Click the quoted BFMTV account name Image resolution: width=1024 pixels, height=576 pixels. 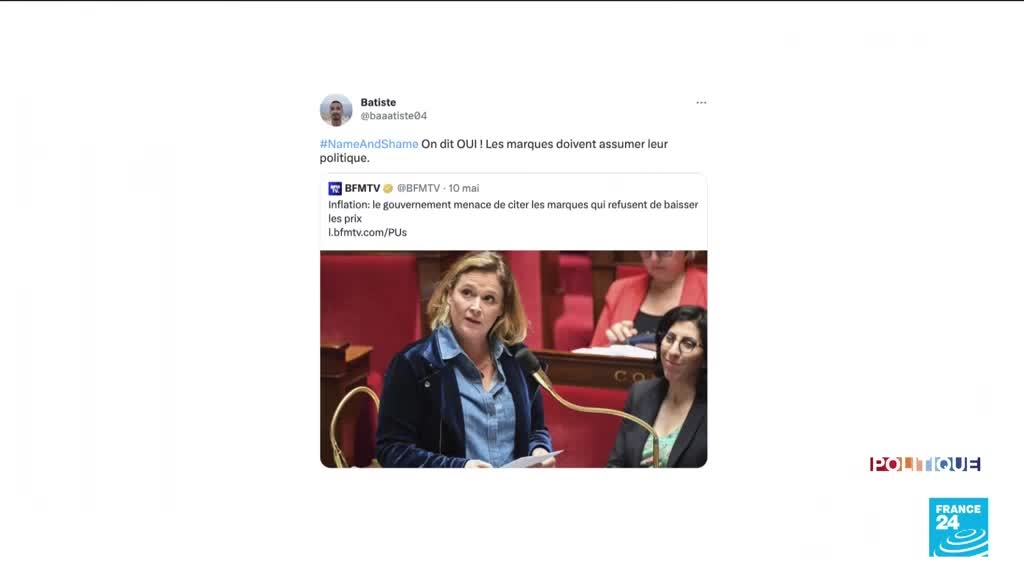click(x=362, y=188)
